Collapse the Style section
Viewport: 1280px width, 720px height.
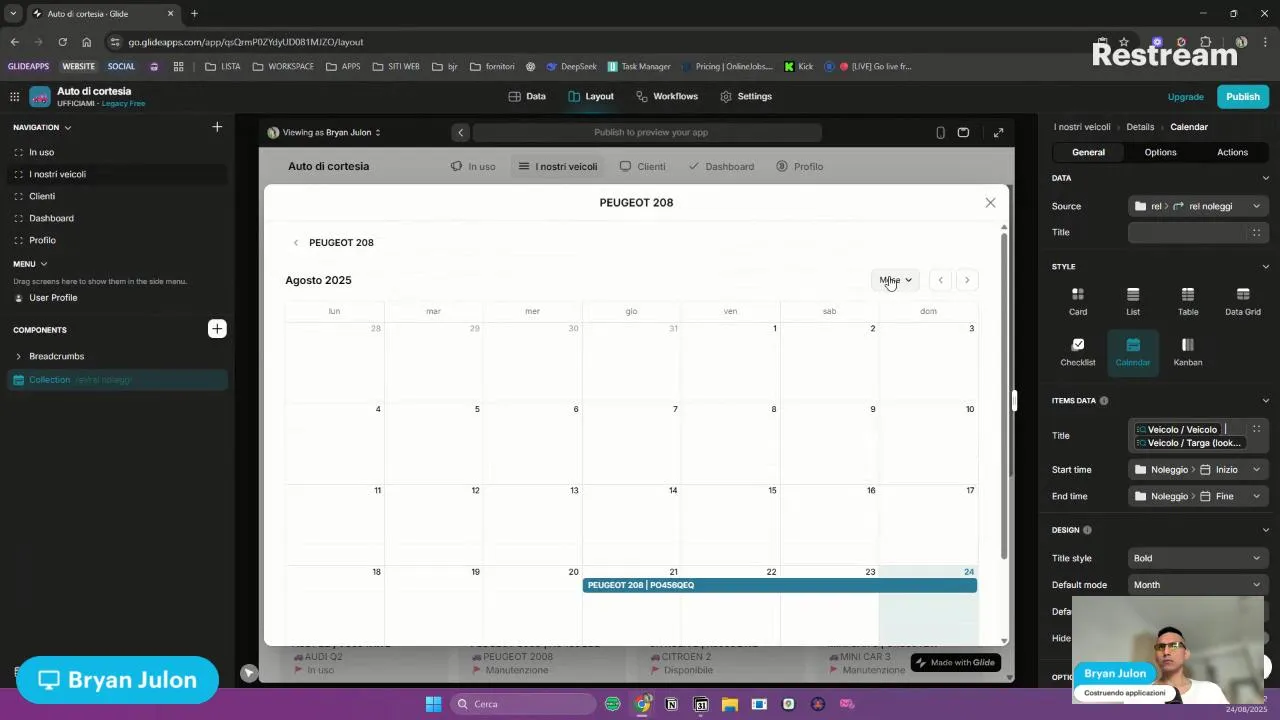(x=1265, y=267)
